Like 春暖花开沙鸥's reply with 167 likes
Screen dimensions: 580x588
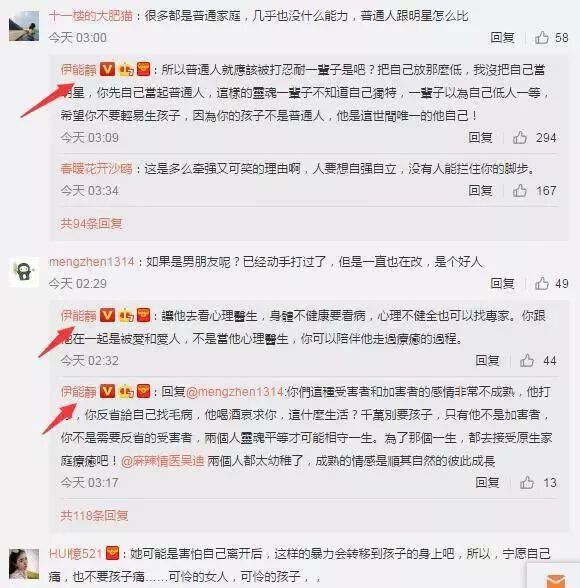pos(520,190)
